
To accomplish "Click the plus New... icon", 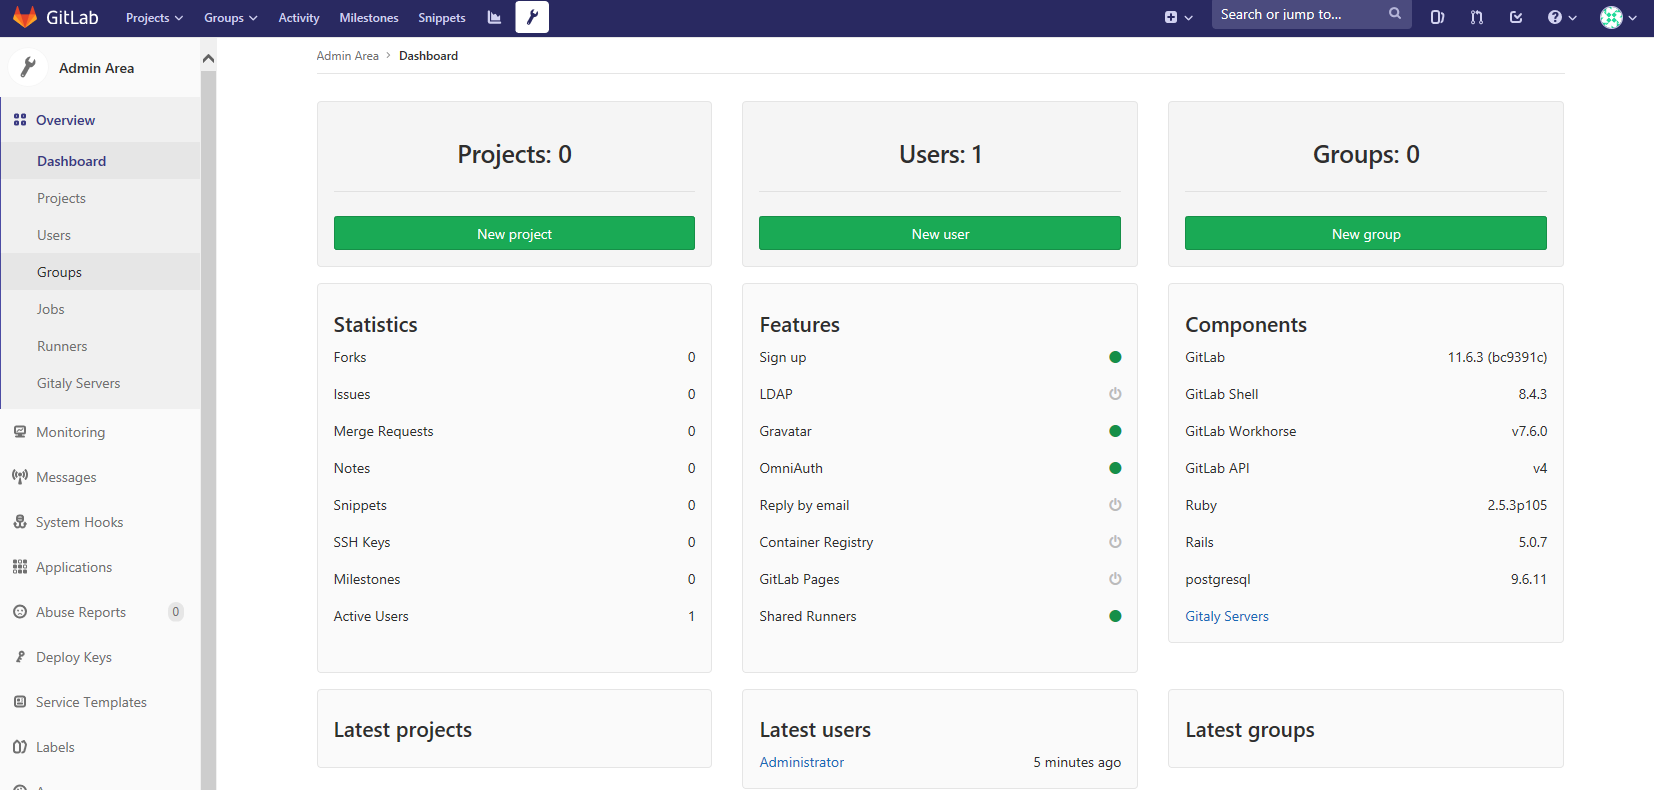I will (1171, 17).
